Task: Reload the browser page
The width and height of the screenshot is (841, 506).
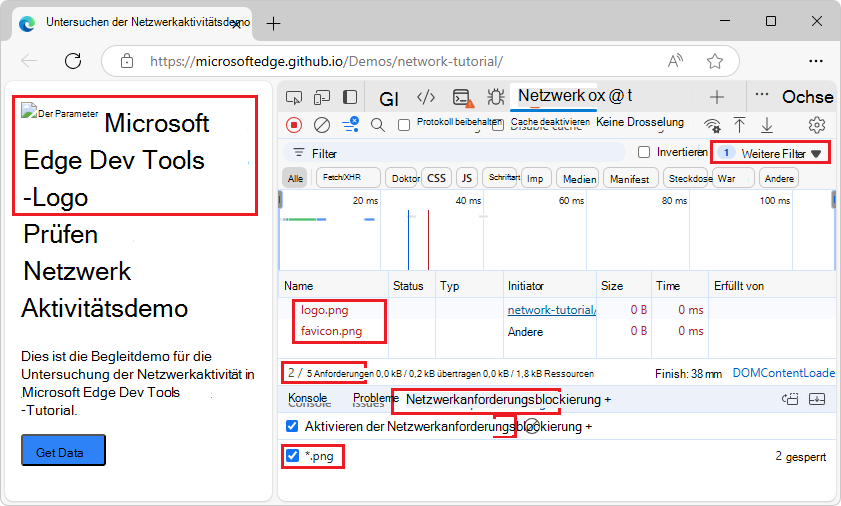Action: (73, 61)
